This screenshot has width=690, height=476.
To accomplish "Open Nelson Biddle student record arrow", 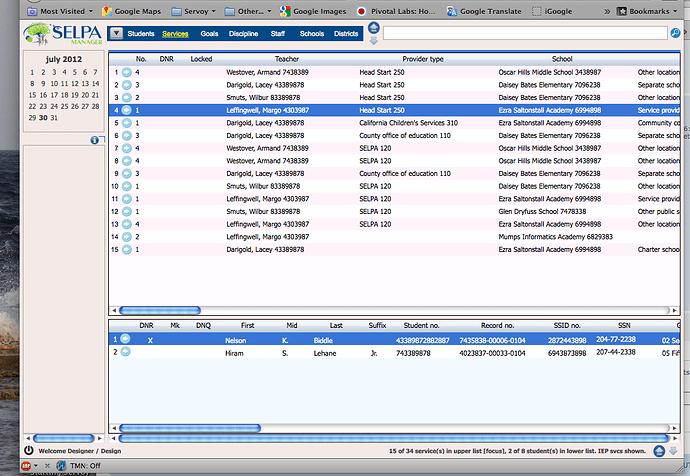I will point(126,339).
